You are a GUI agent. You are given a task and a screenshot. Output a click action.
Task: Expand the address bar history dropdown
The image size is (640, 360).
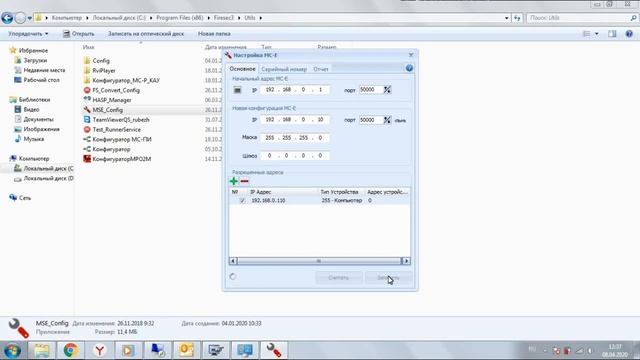click(x=507, y=18)
